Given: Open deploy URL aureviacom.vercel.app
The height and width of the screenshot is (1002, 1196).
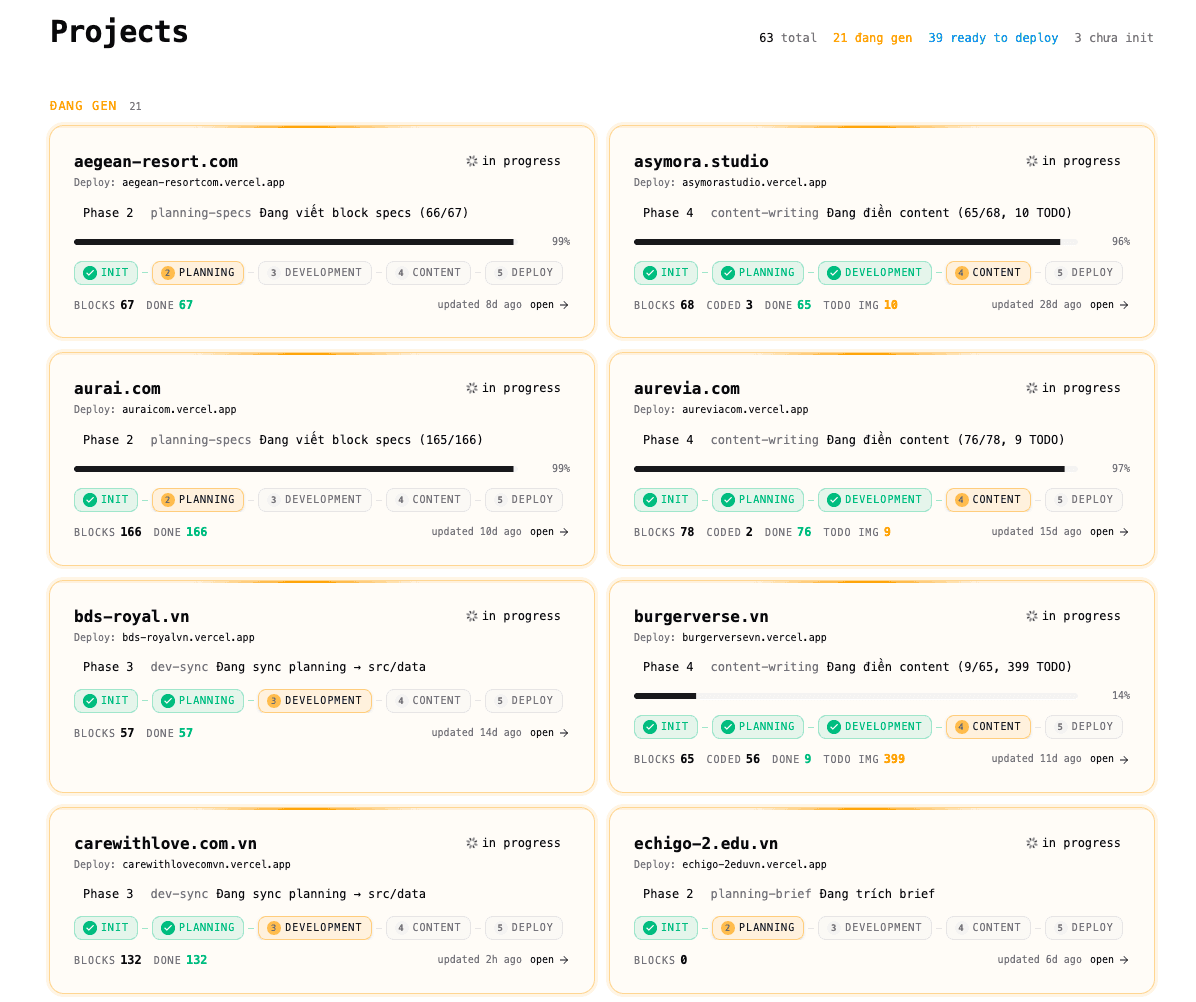Looking at the screenshot, I should 744,409.
